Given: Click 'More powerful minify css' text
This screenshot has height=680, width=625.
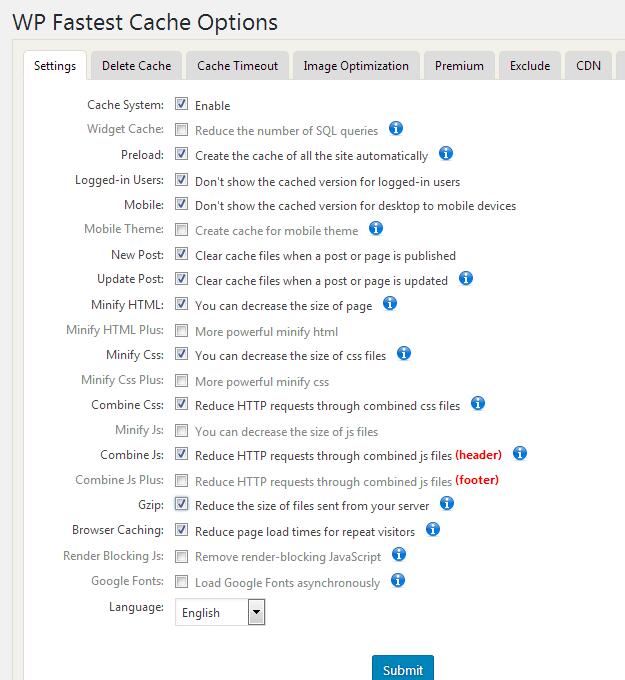Looking at the screenshot, I should 262,382.
